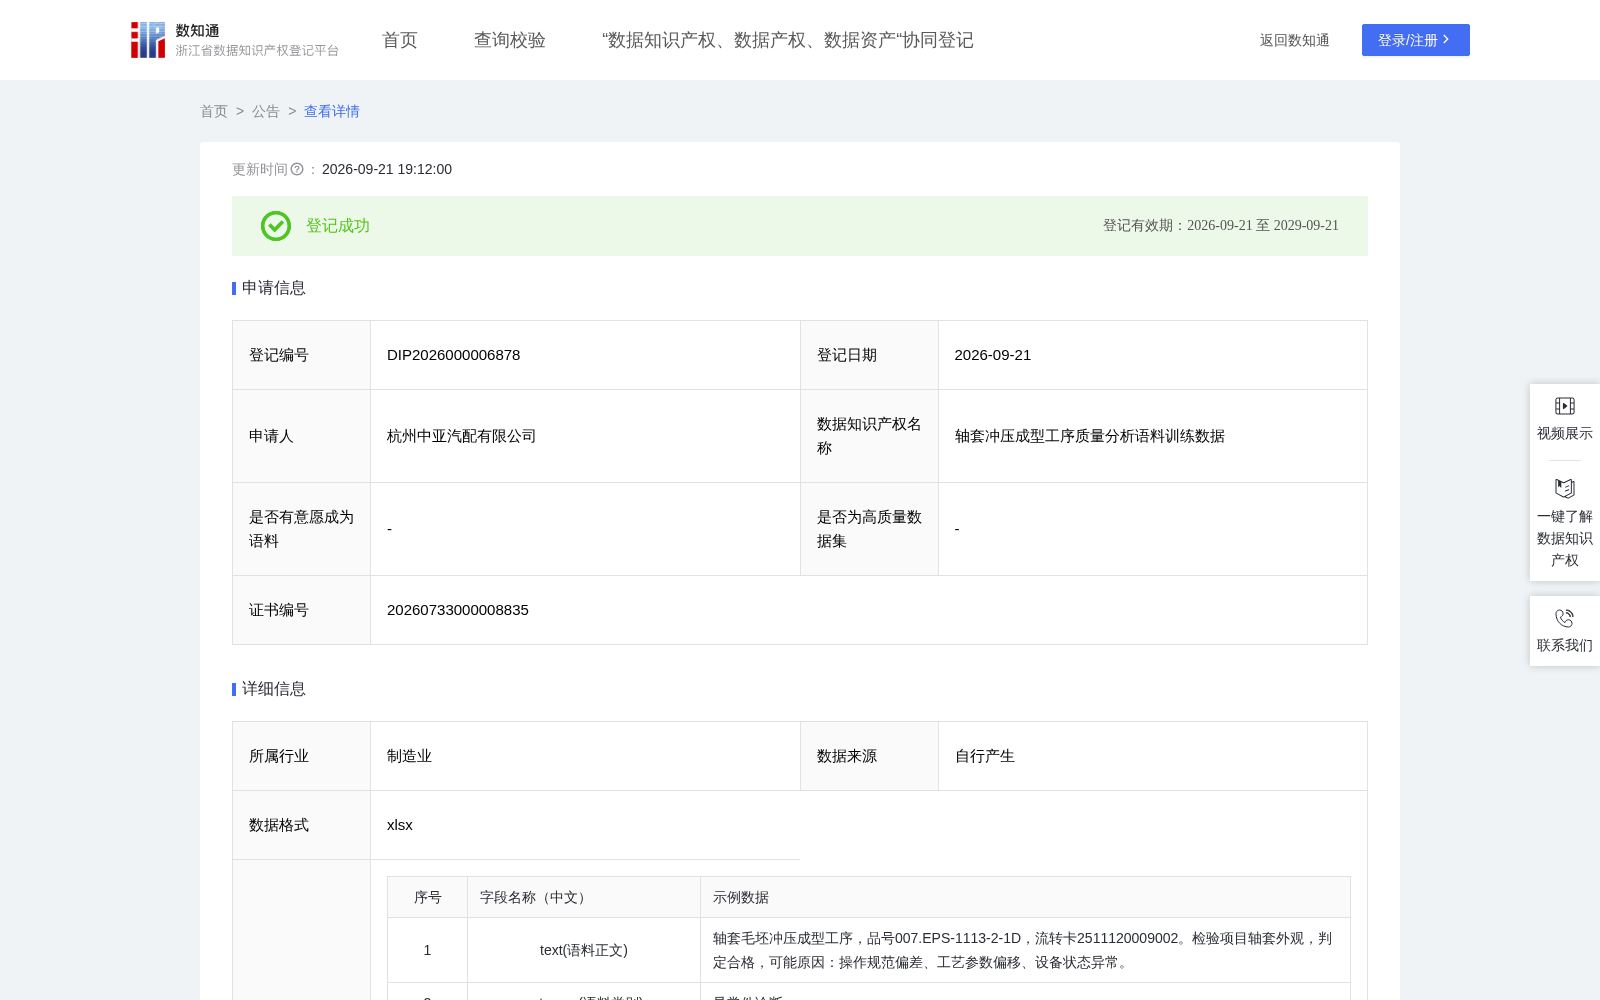Click the 自行产生 data source value
This screenshot has height=1000, width=1600.
pos(985,756)
